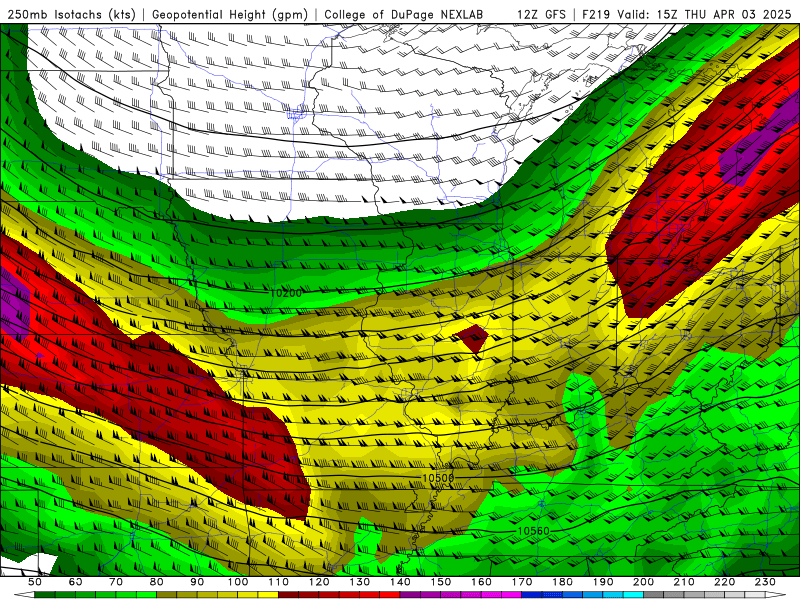
Task: Click the 80 value on color scale
Action: [x=157, y=582]
